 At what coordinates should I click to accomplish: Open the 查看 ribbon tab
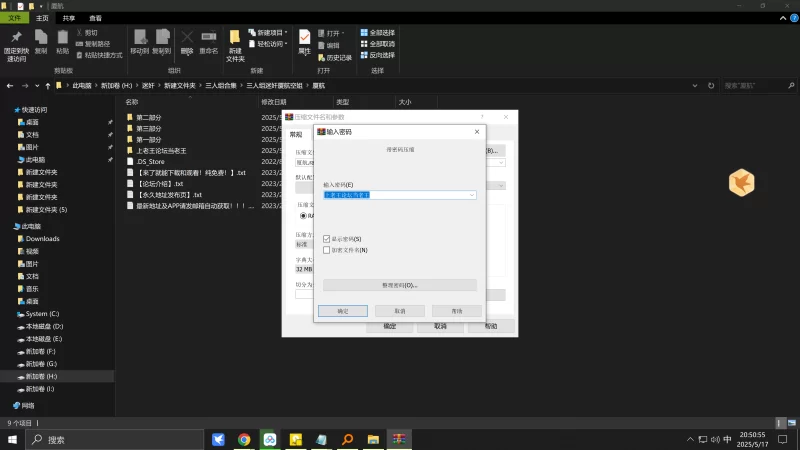point(95,18)
